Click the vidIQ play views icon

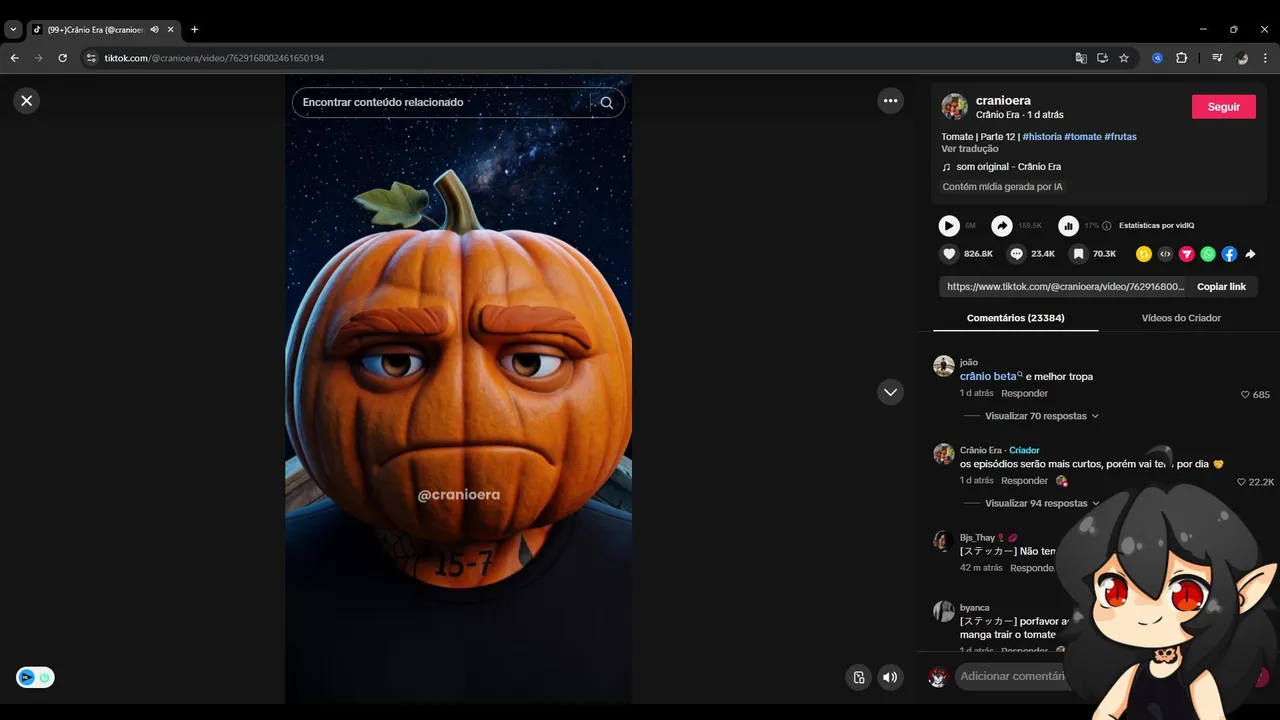click(949, 226)
